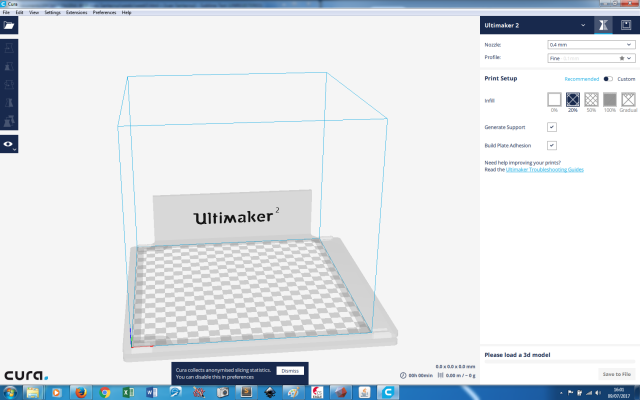Switch to the Monitor printer tab icon

(626, 25)
